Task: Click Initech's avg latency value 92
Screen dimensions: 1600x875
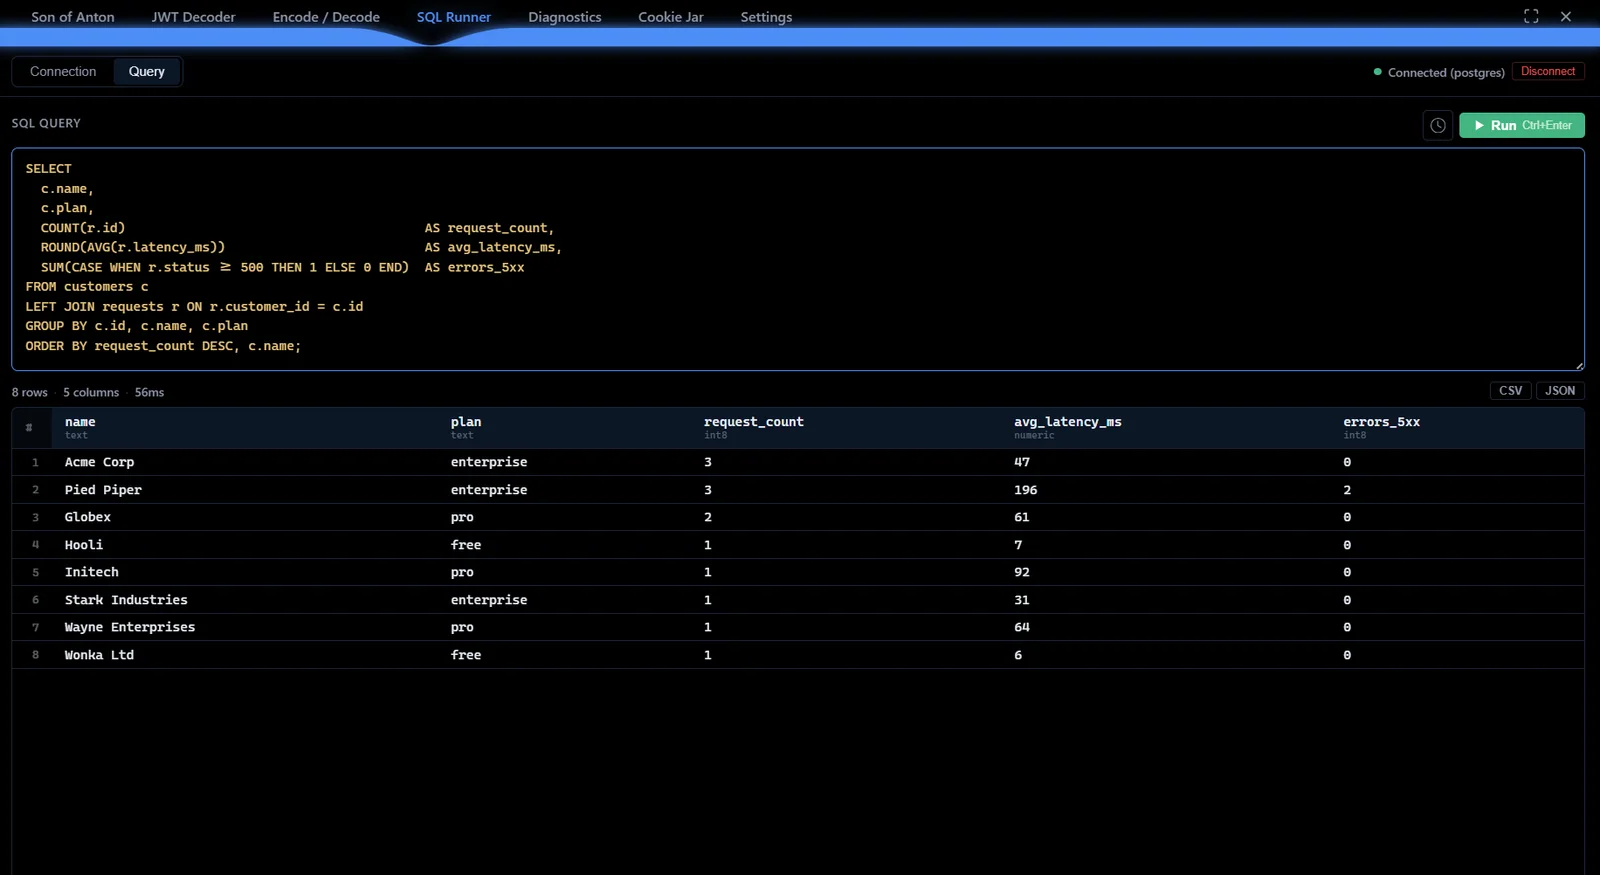Action: [x=1022, y=572]
